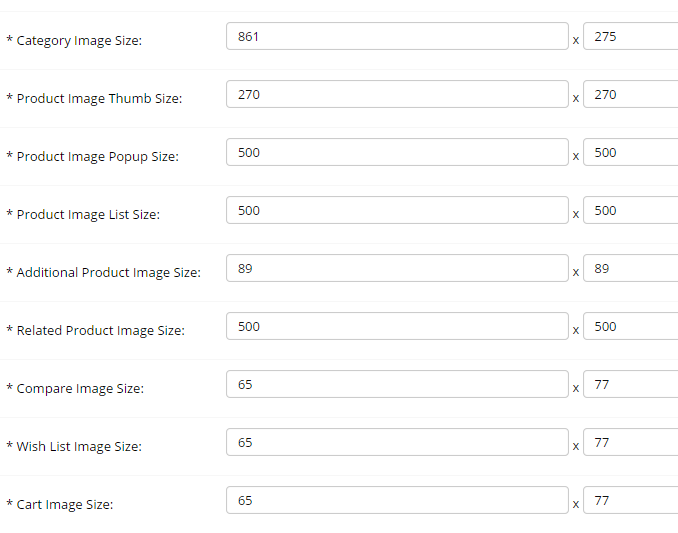Click the Compare Image Size width field

pos(397,385)
